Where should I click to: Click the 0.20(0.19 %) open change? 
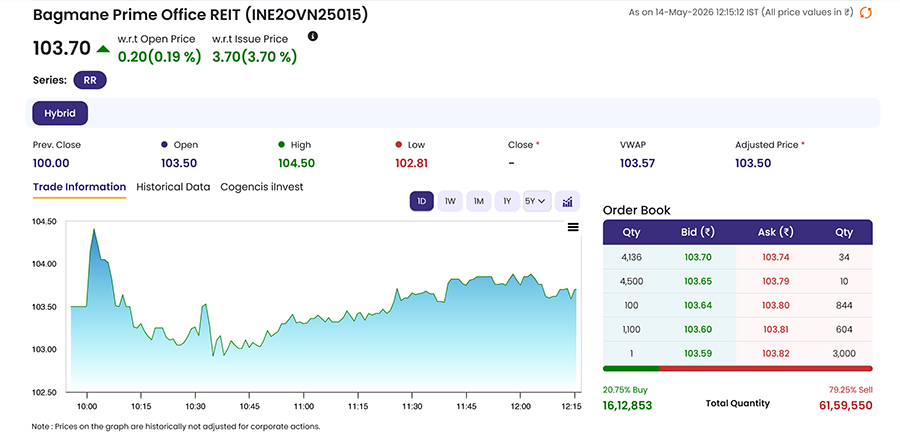(160, 57)
